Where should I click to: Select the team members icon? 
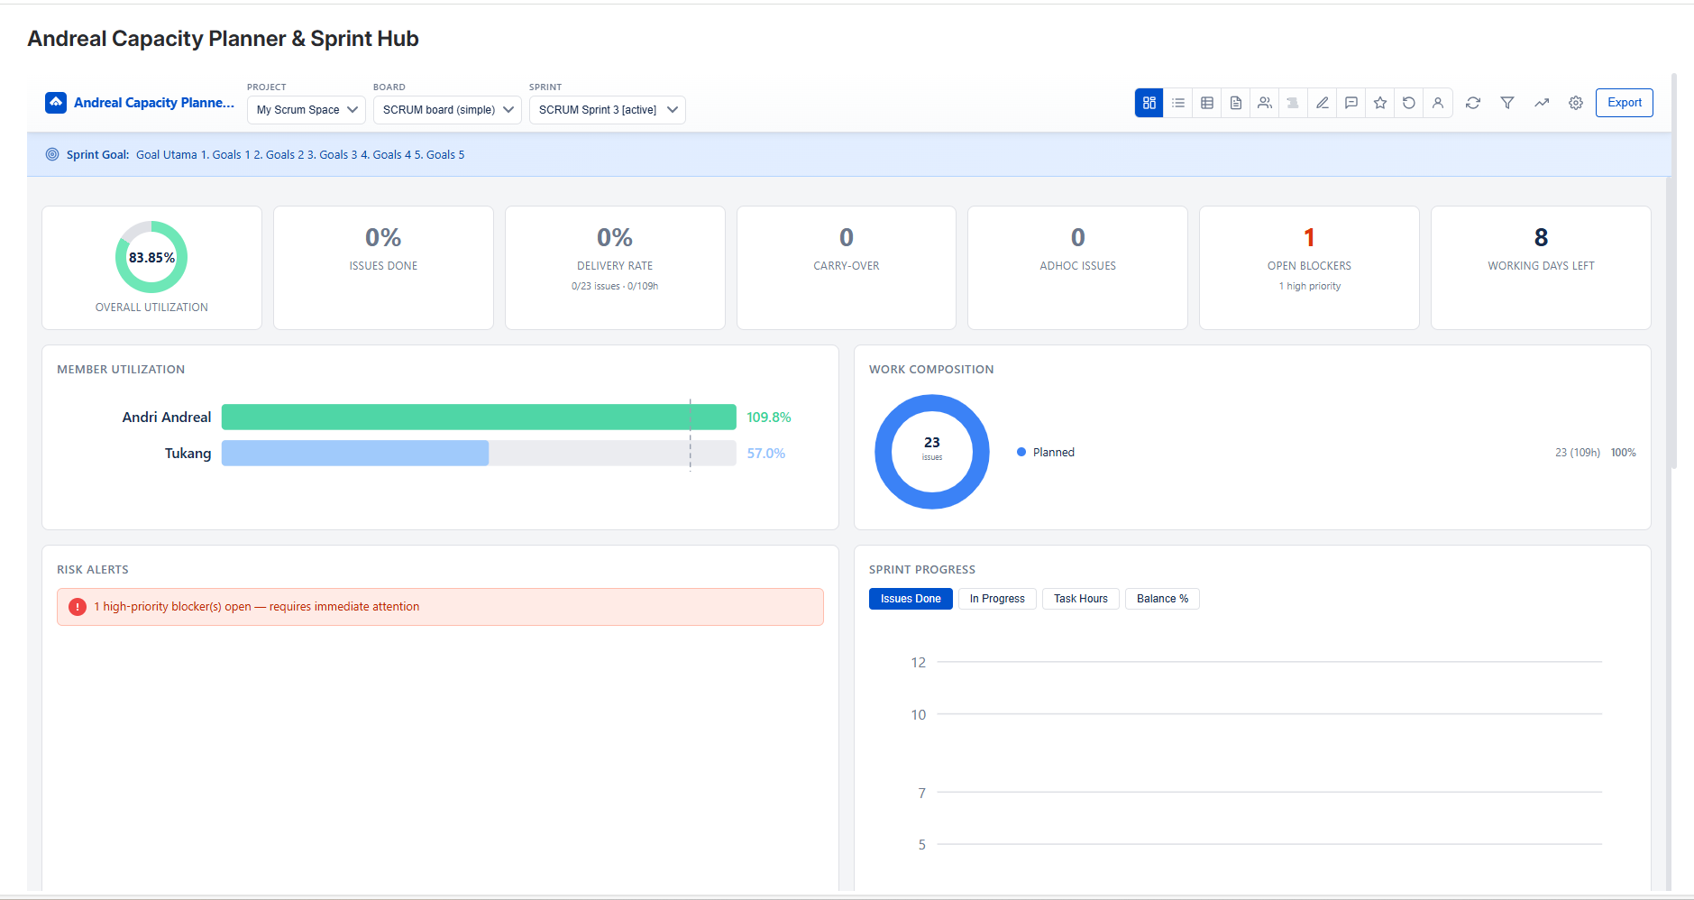coord(1264,102)
